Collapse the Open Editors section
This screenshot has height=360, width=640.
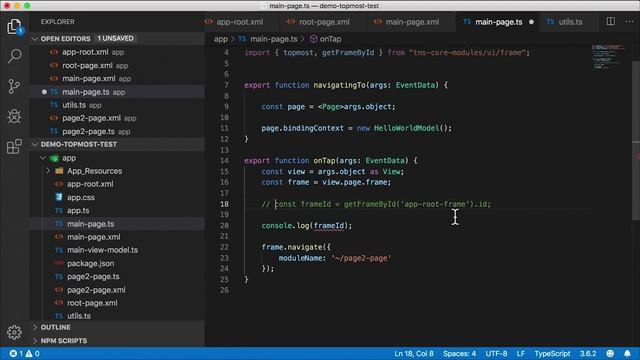coord(35,39)
